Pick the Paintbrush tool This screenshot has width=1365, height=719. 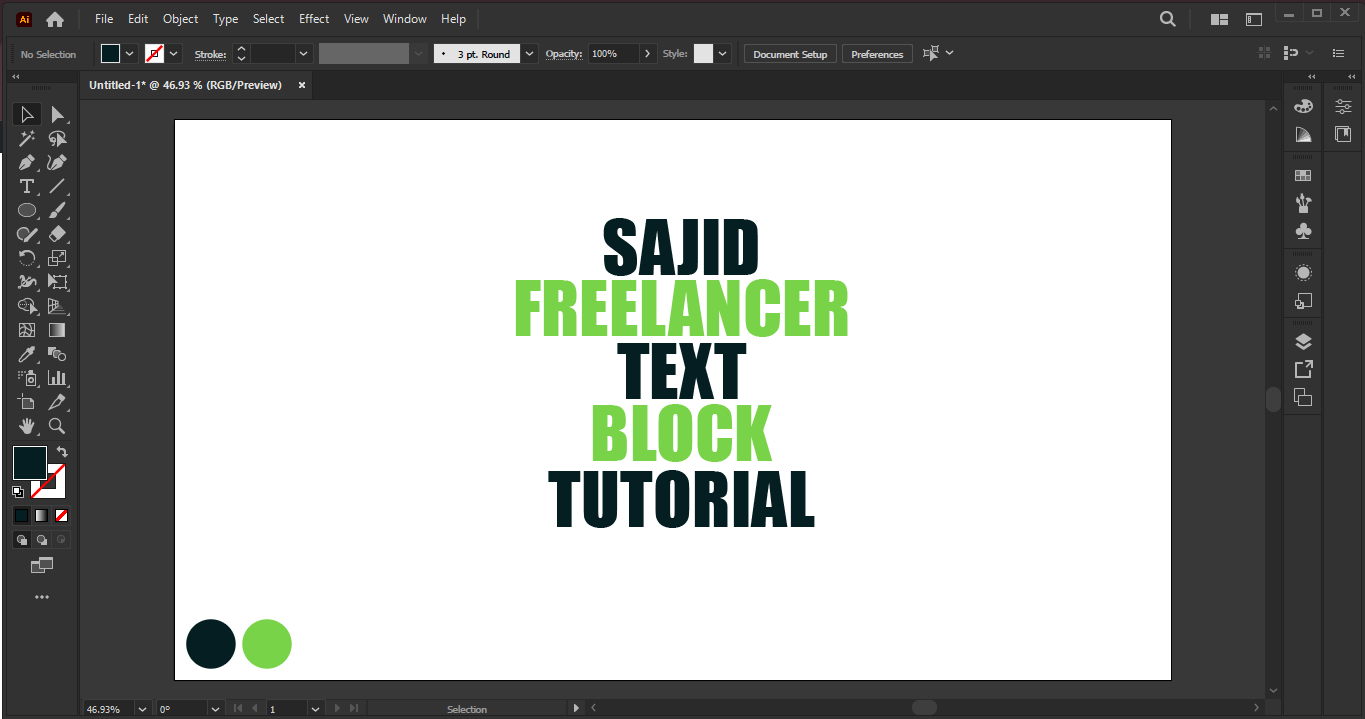click(x=58, y=210)
